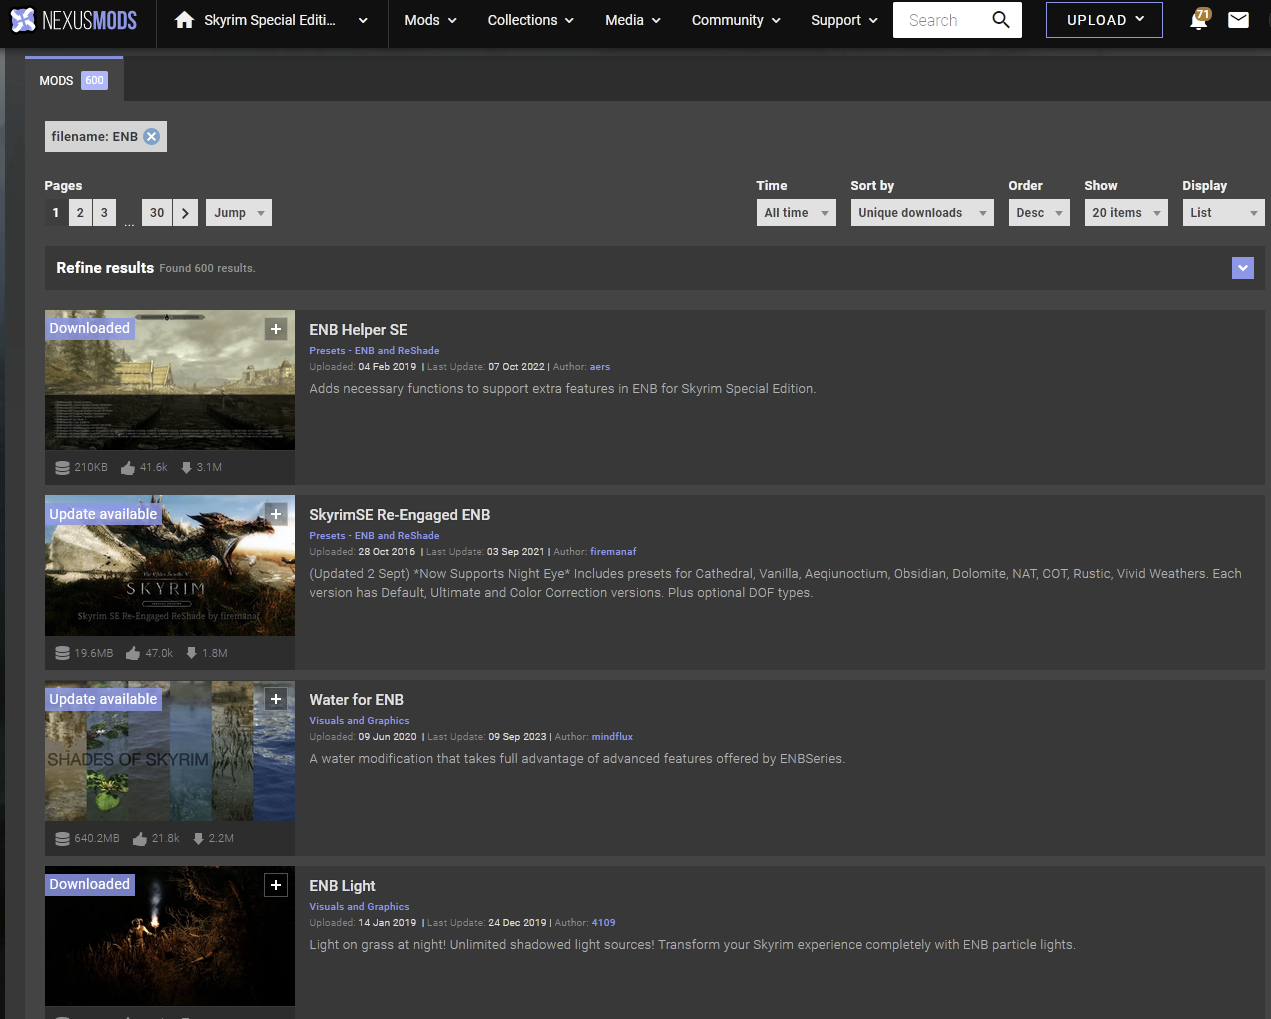Go to page 30
The height and width of the screenshot is (1019, 1271).
(157, 213)
